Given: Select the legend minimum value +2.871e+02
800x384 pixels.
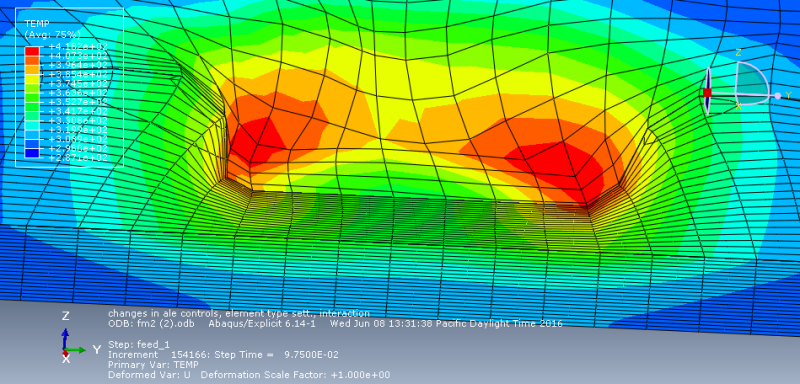Looking at the screenshot, I should pyautogui.click(x=78, y=158).
